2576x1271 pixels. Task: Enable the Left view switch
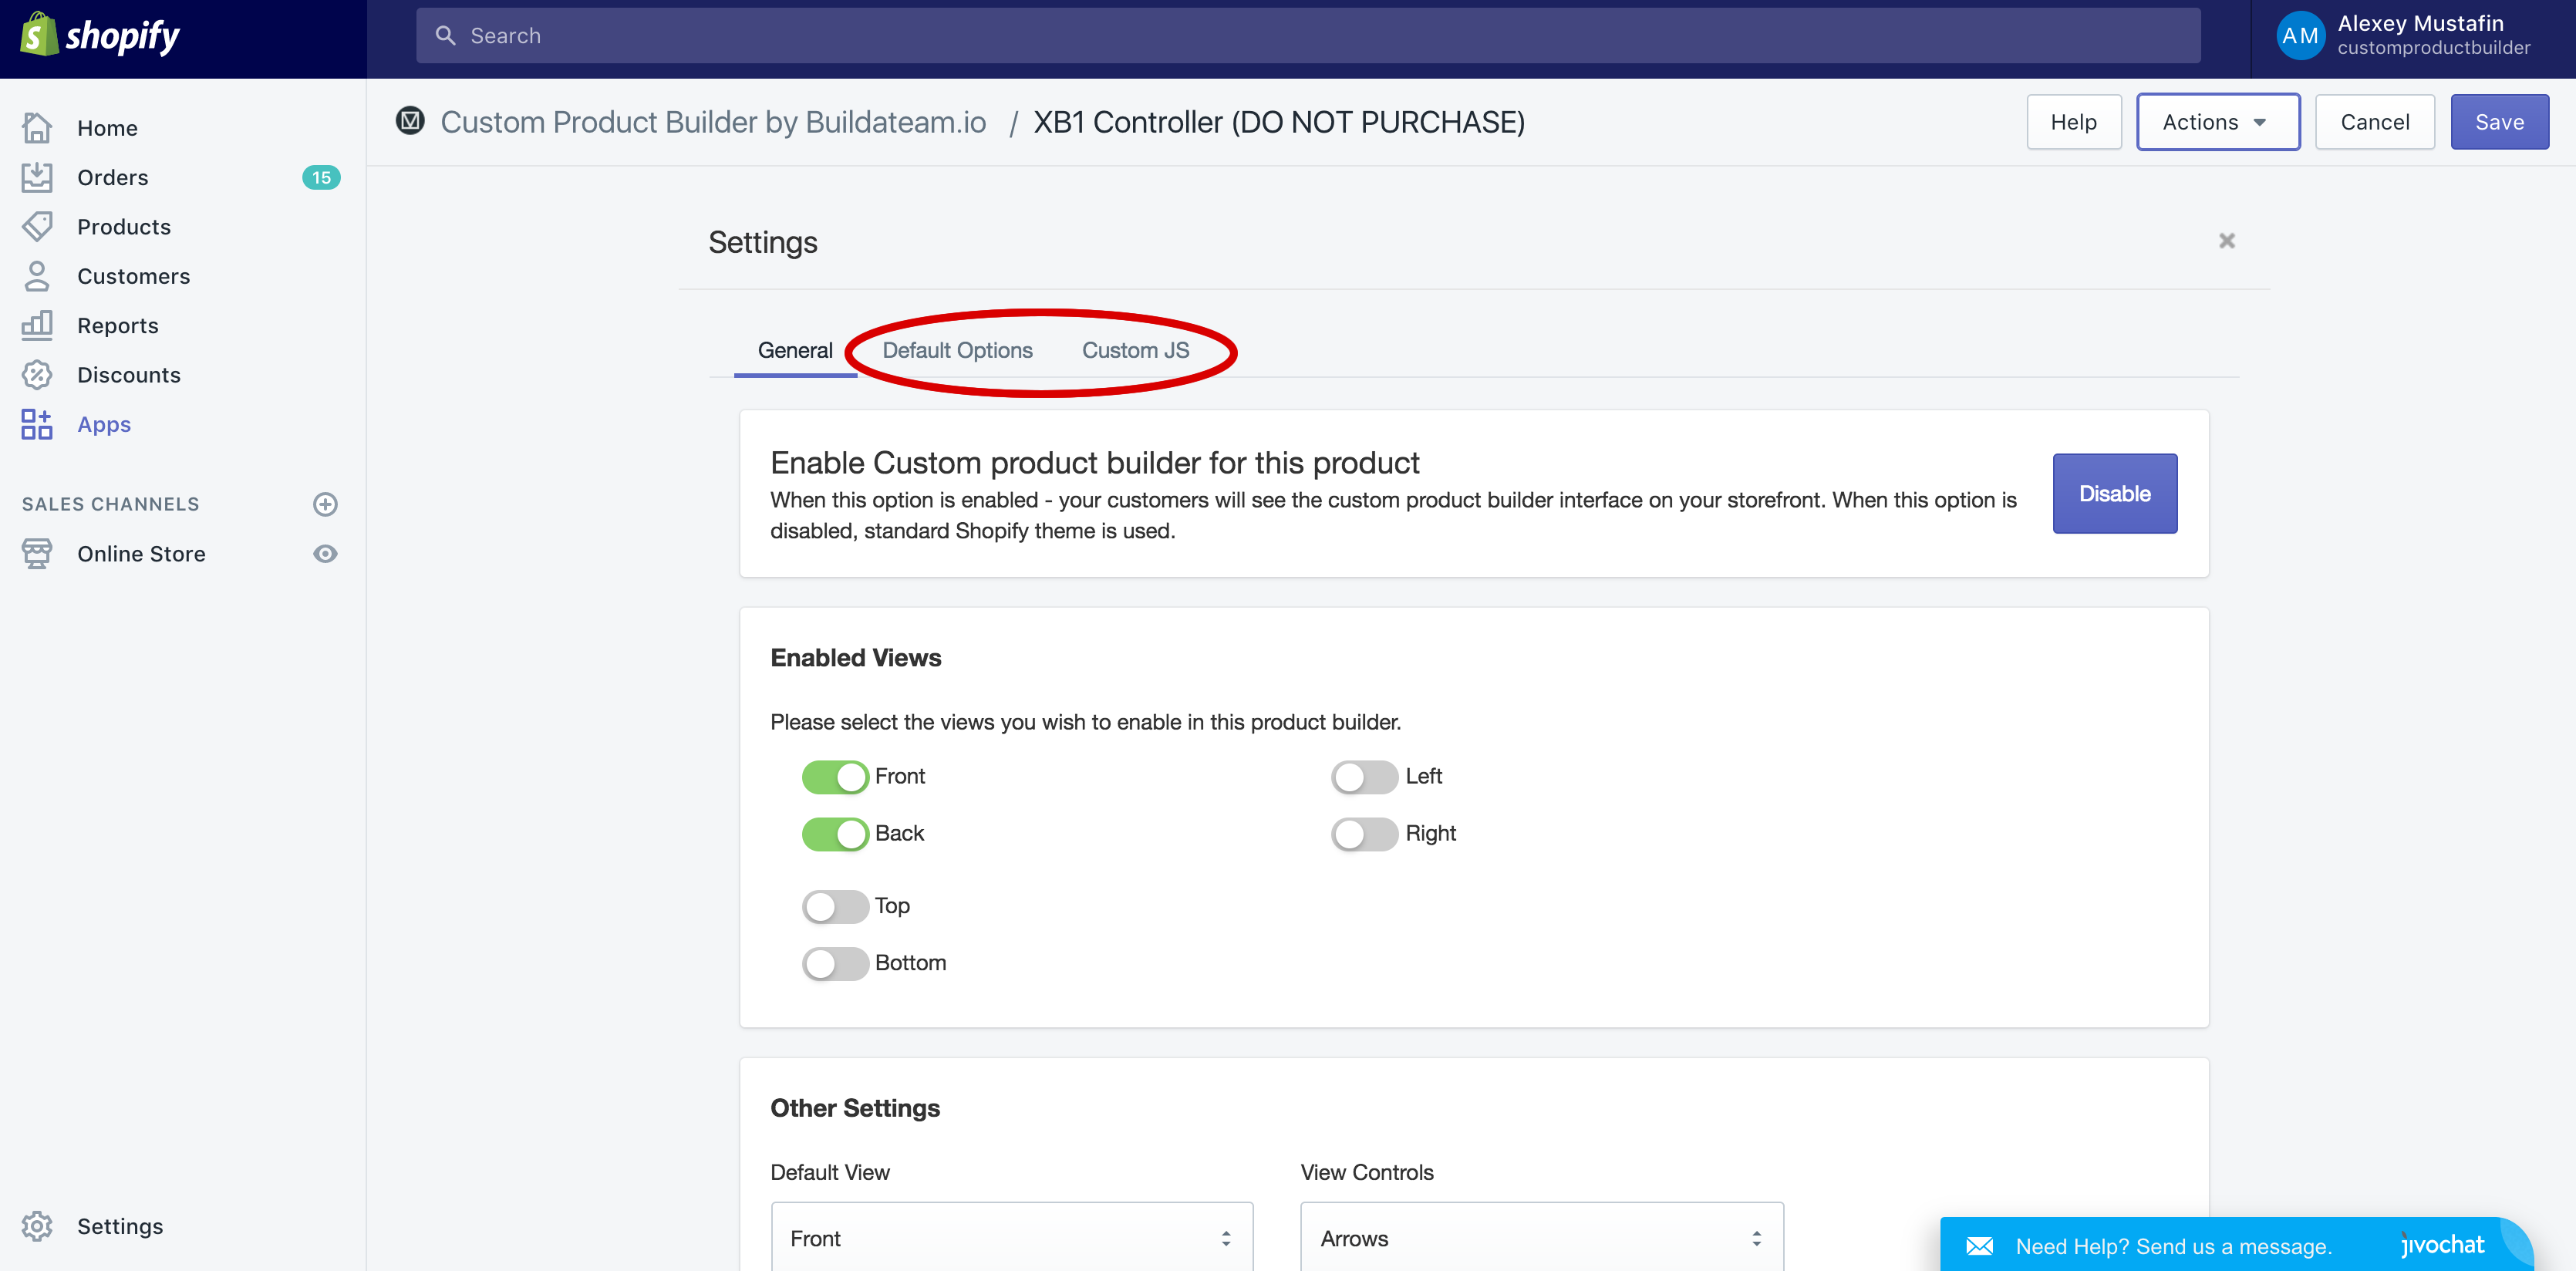click(x=1364, y=777)
